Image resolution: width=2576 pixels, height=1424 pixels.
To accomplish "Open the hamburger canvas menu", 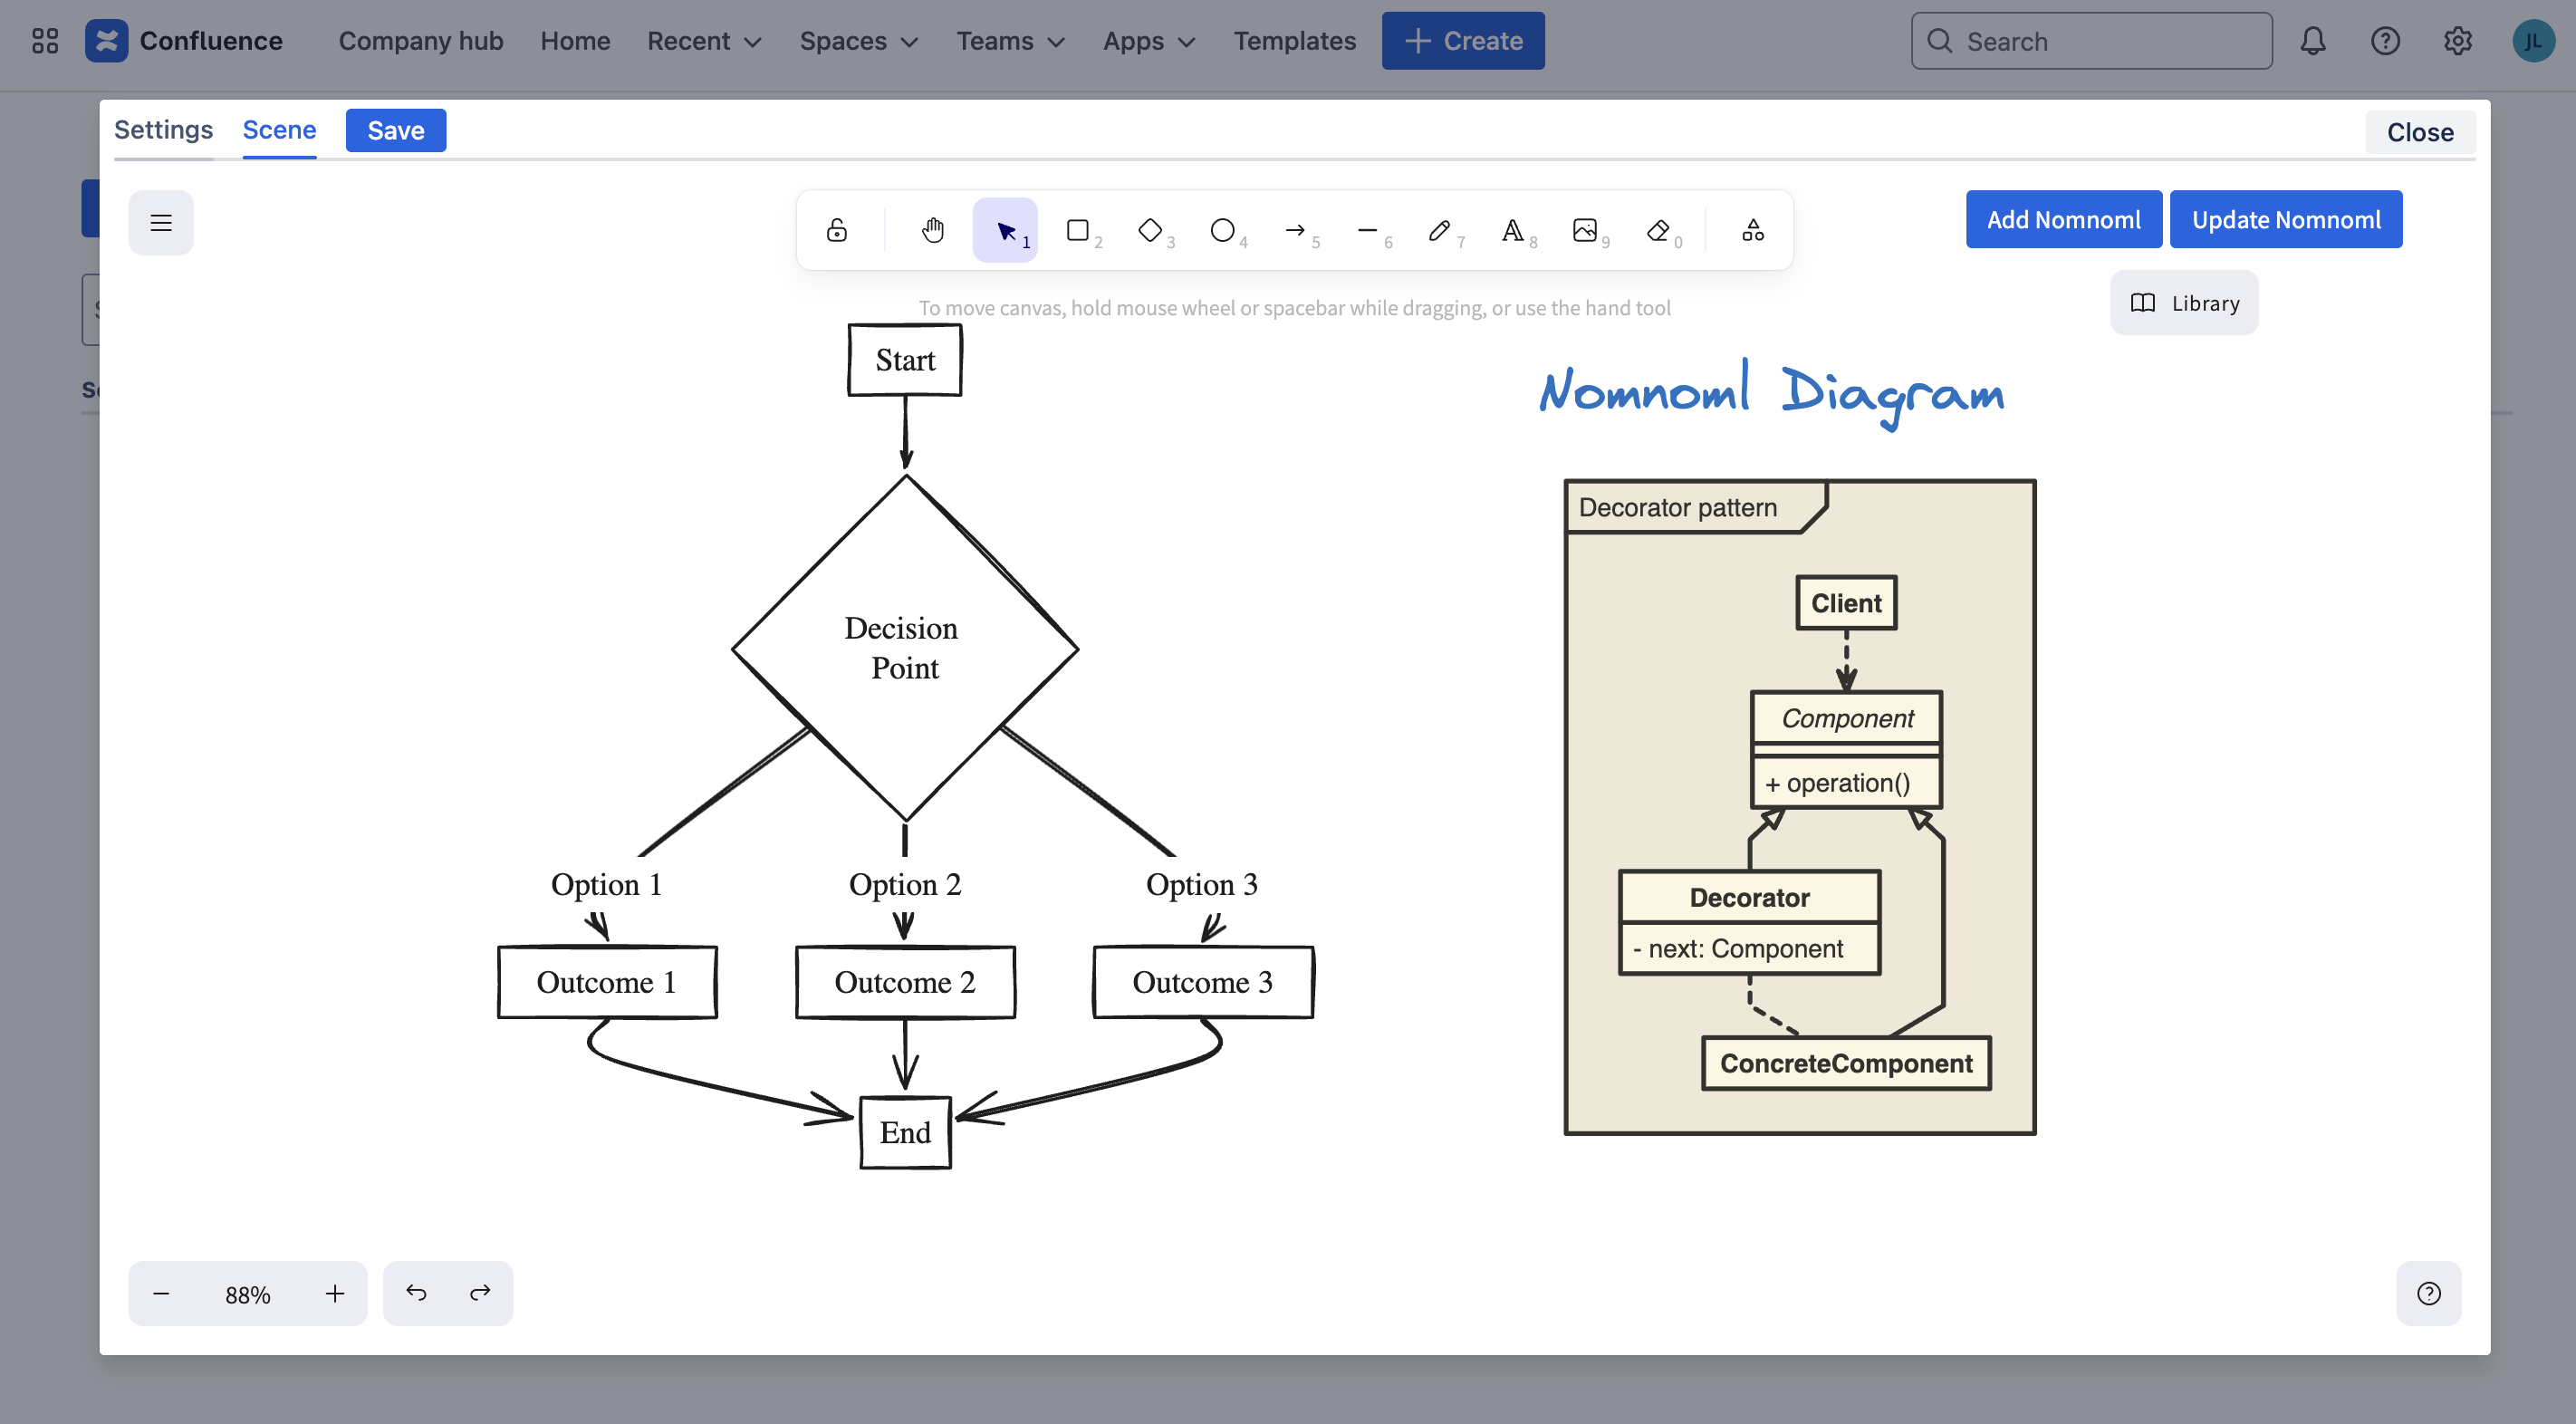I will pos(161,222).
